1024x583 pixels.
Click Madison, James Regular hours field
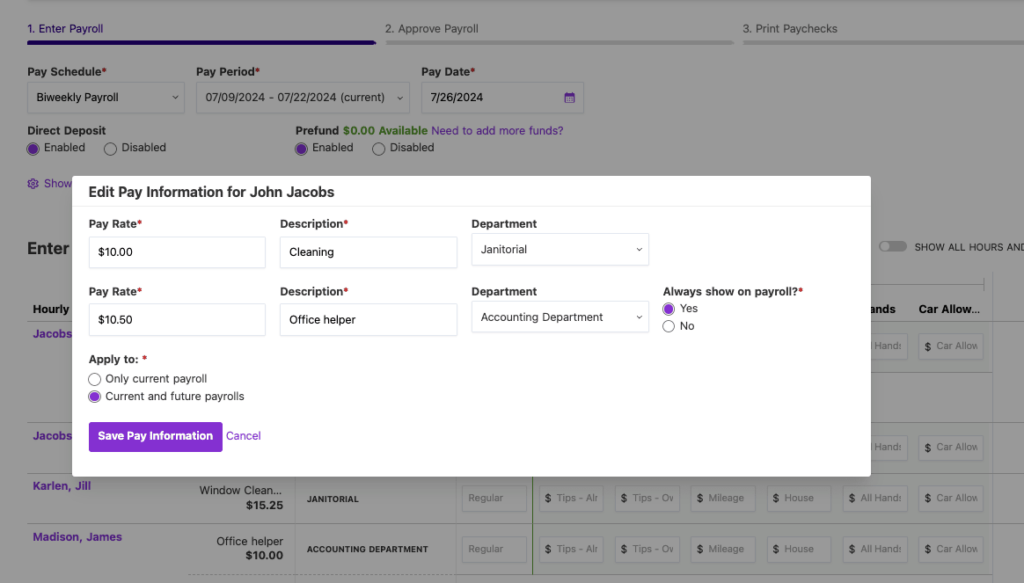[x=494, y=549]
